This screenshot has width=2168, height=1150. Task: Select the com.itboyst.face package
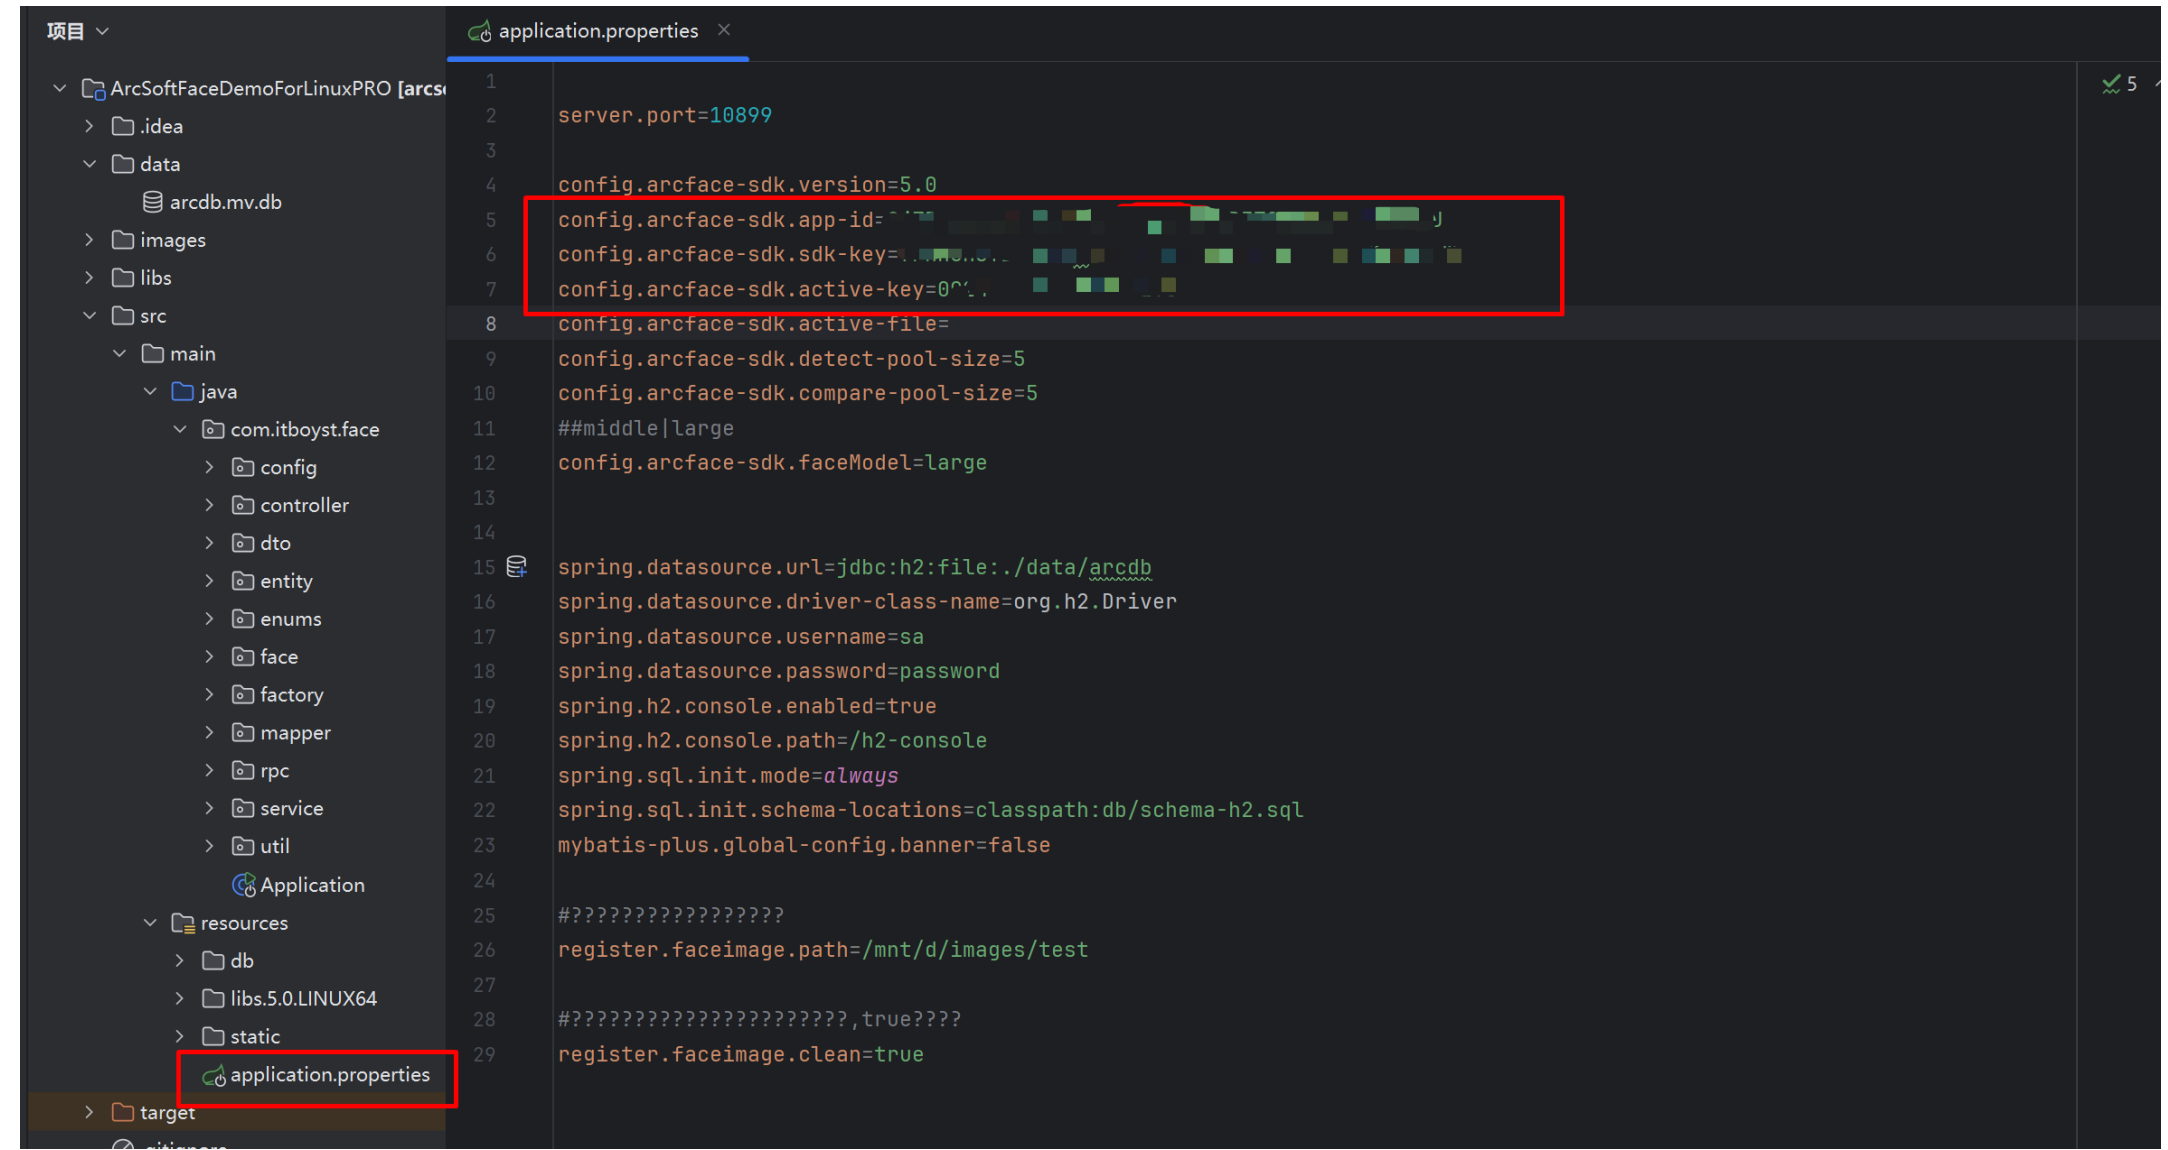(304, 430)
